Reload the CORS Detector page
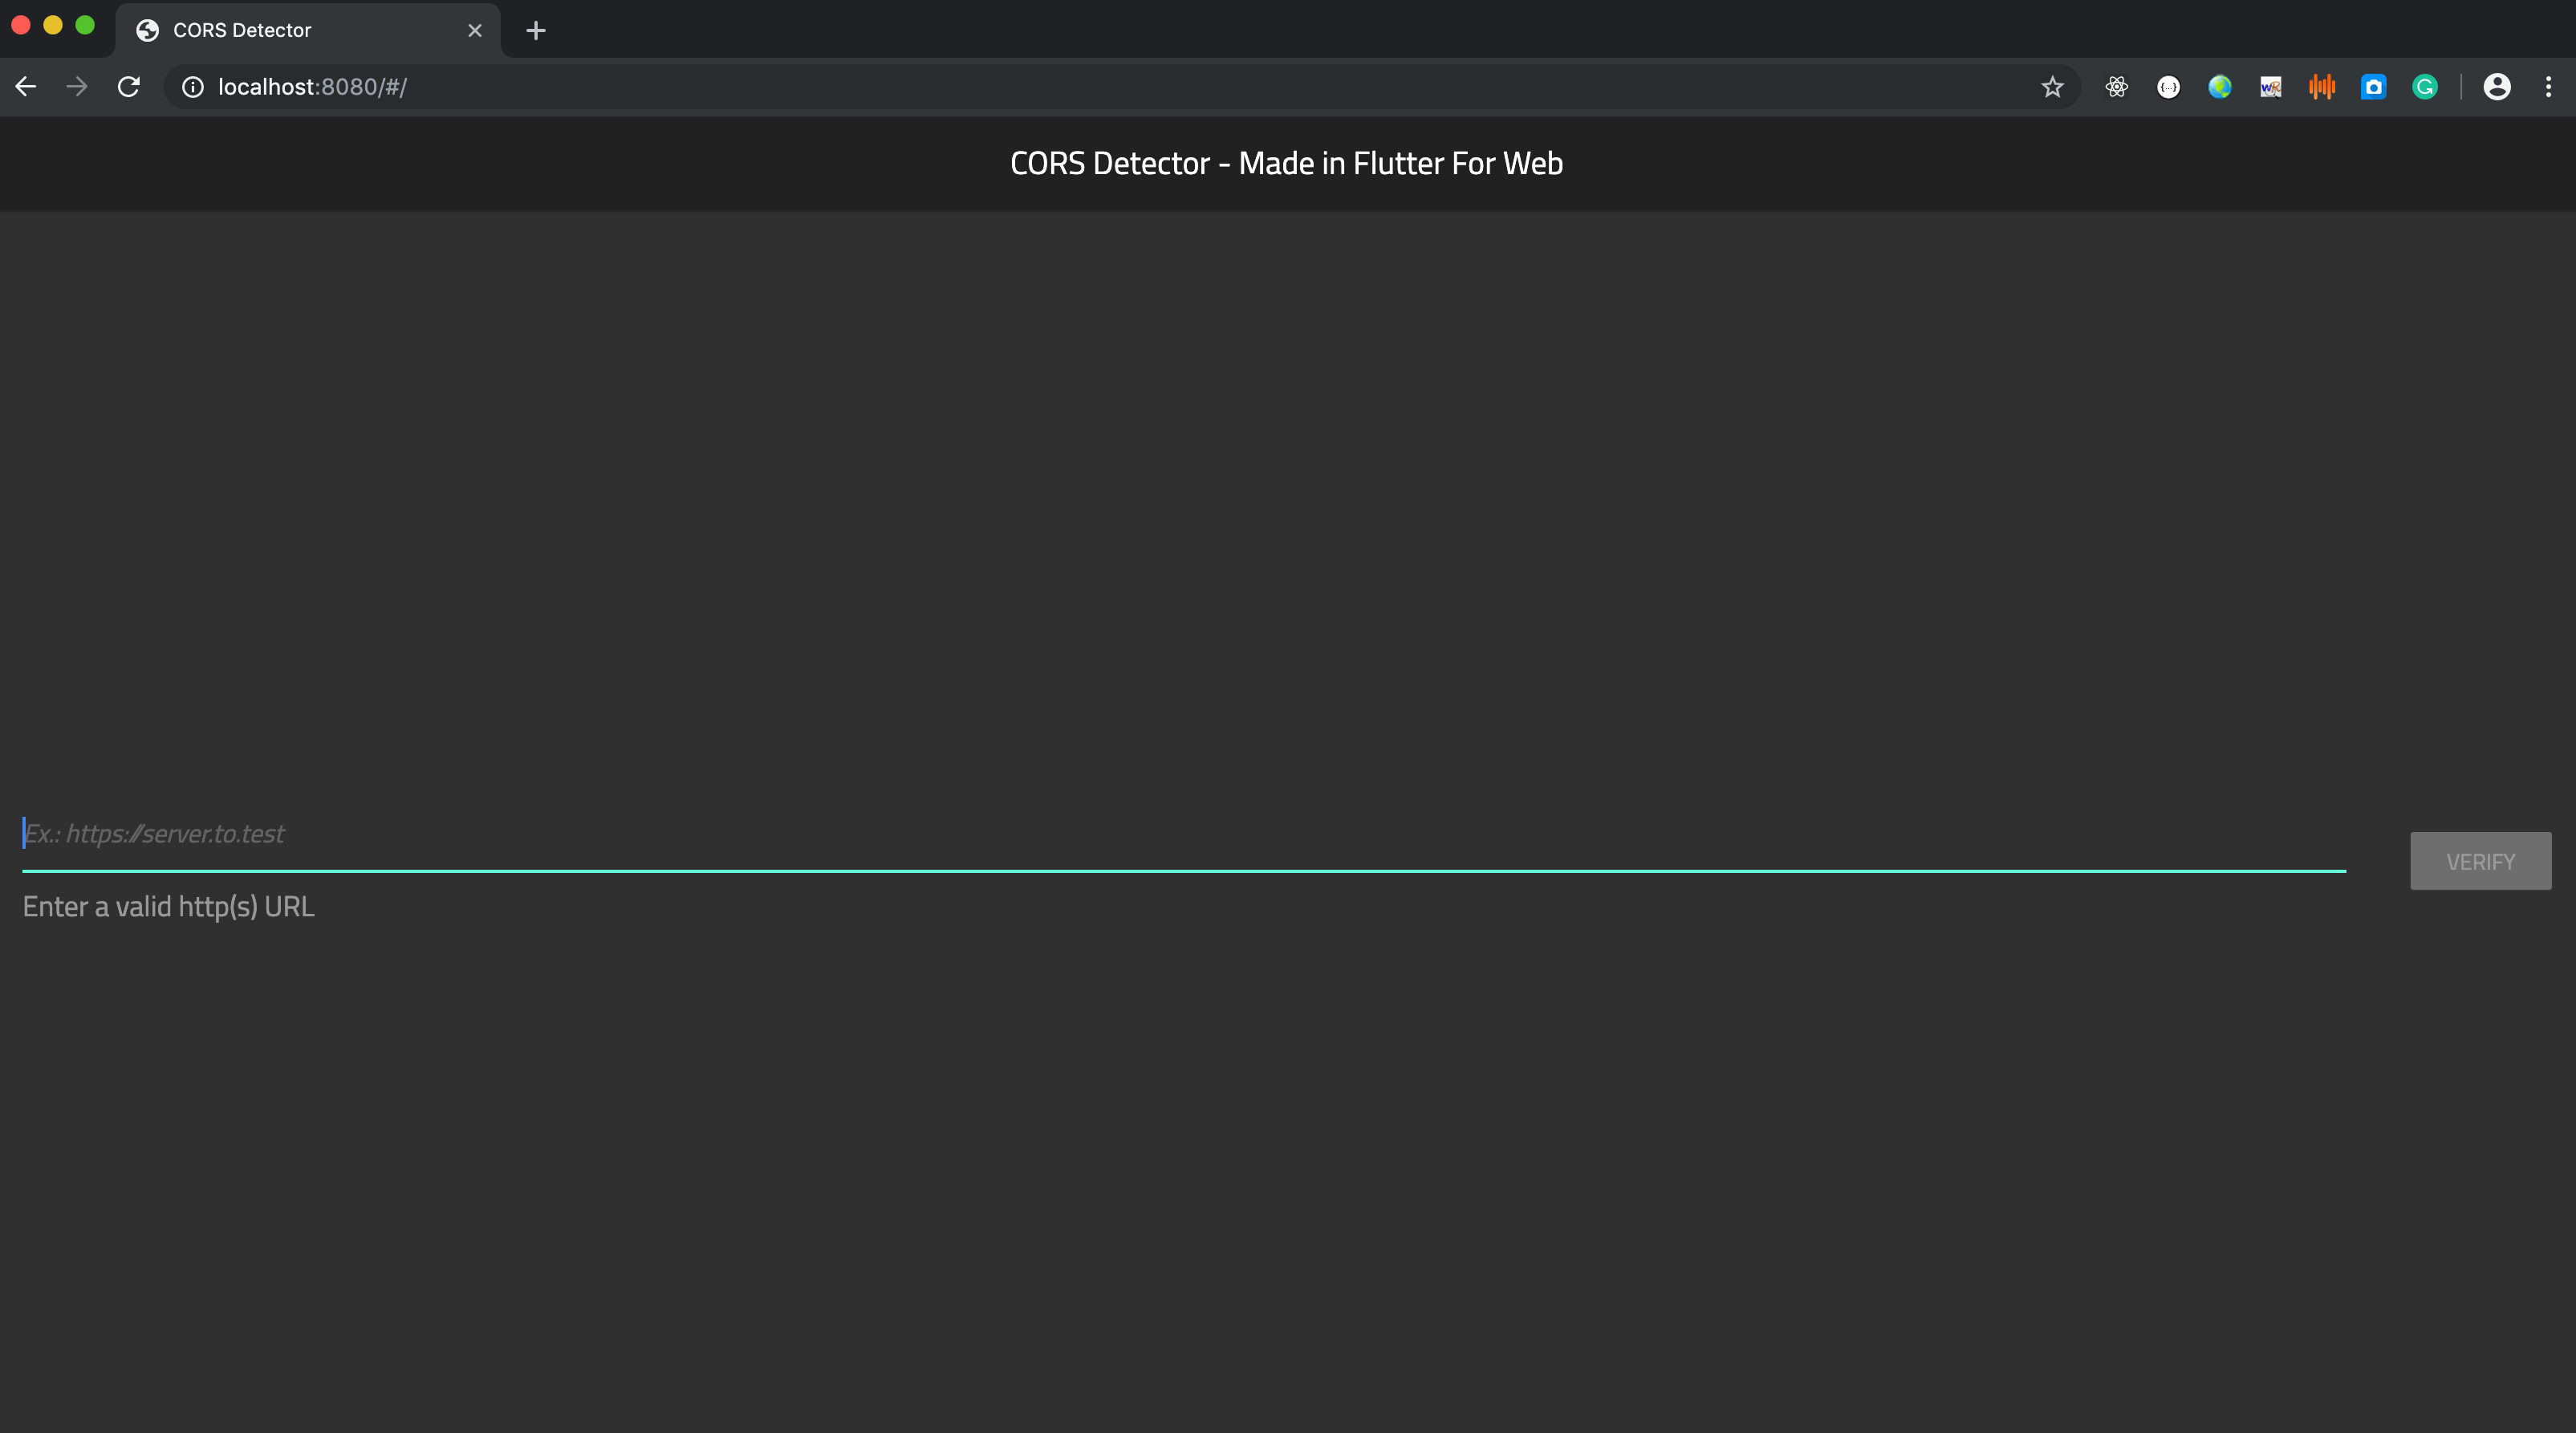This screenshot has height=1433, width=2576. 128,87
